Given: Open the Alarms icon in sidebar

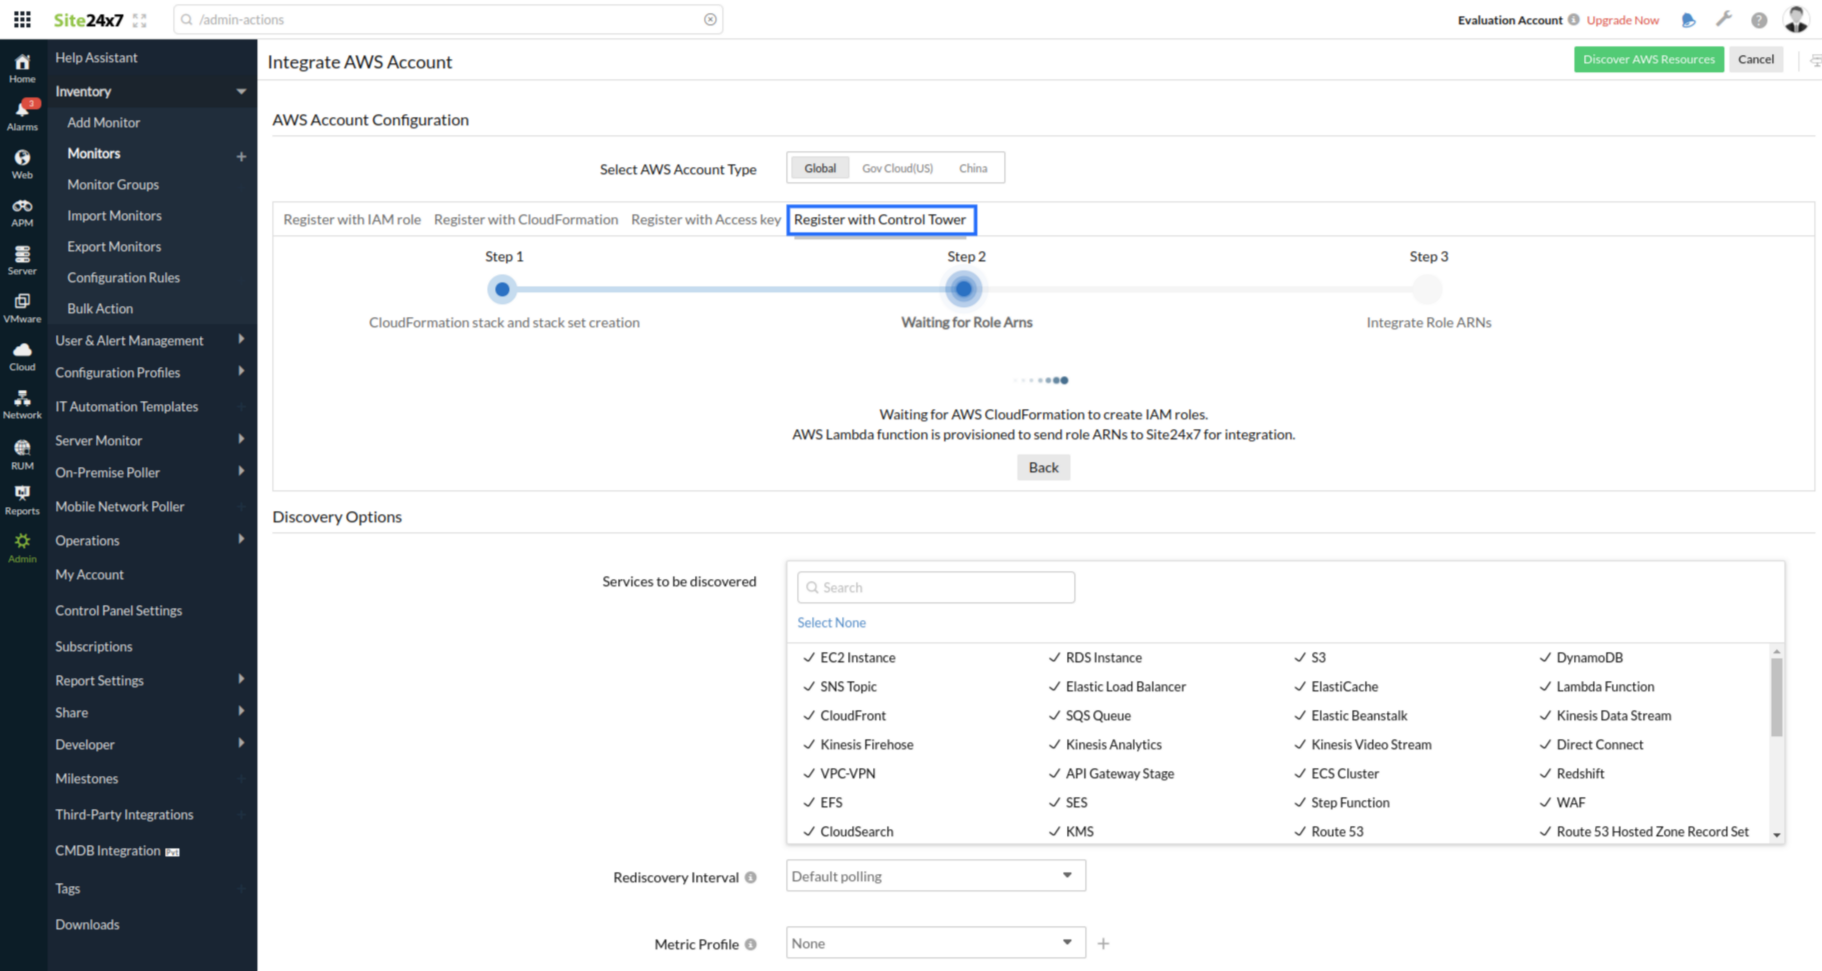Looking at the screenshot, I should click(x=22, y=114).
